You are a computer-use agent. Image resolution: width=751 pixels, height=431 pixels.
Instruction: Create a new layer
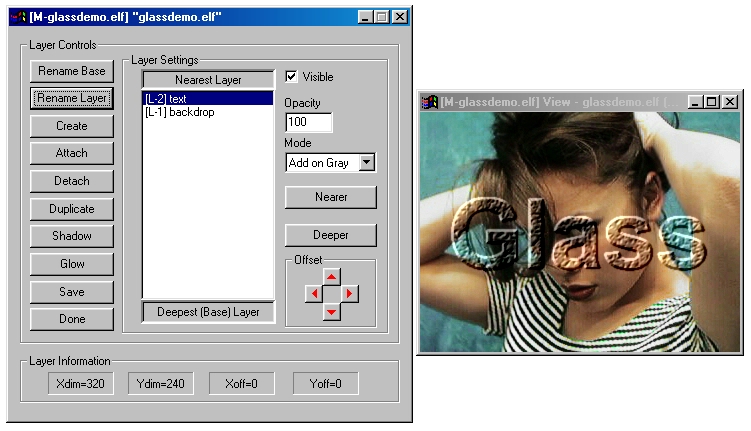[x=71, y=126]
